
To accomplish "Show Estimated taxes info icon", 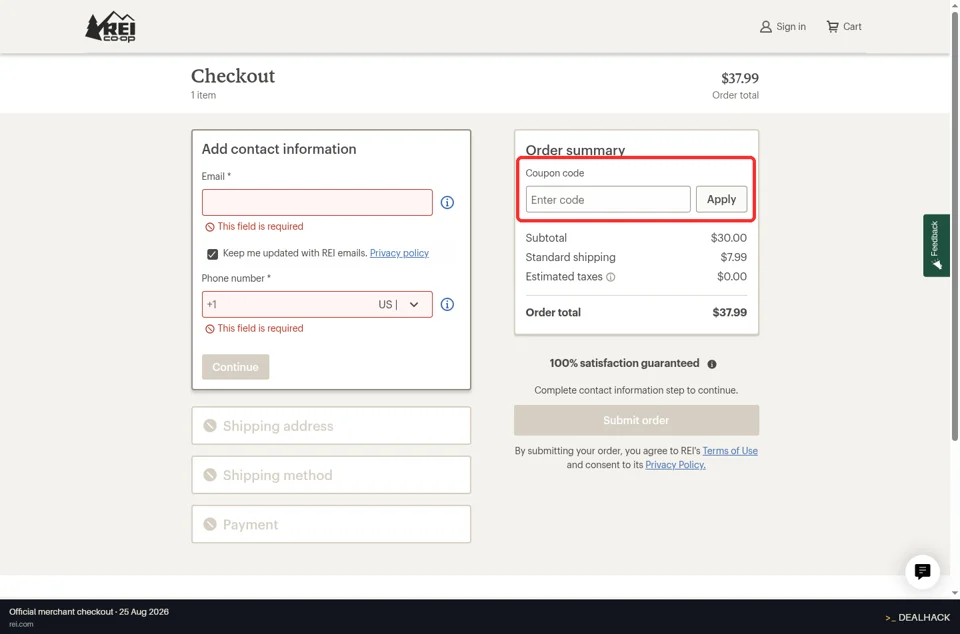I will click(610, 277).
